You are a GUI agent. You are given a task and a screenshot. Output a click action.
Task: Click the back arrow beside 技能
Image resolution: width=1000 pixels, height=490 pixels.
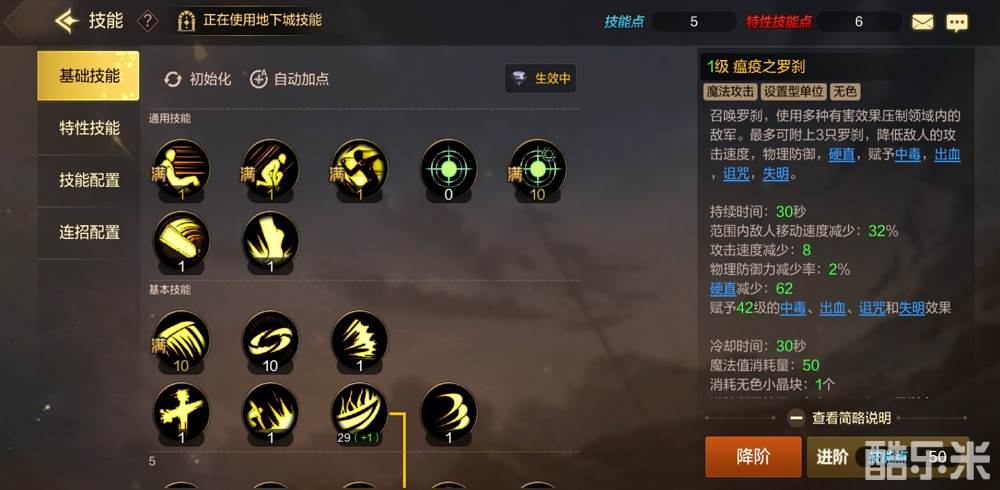pos(66,21)
